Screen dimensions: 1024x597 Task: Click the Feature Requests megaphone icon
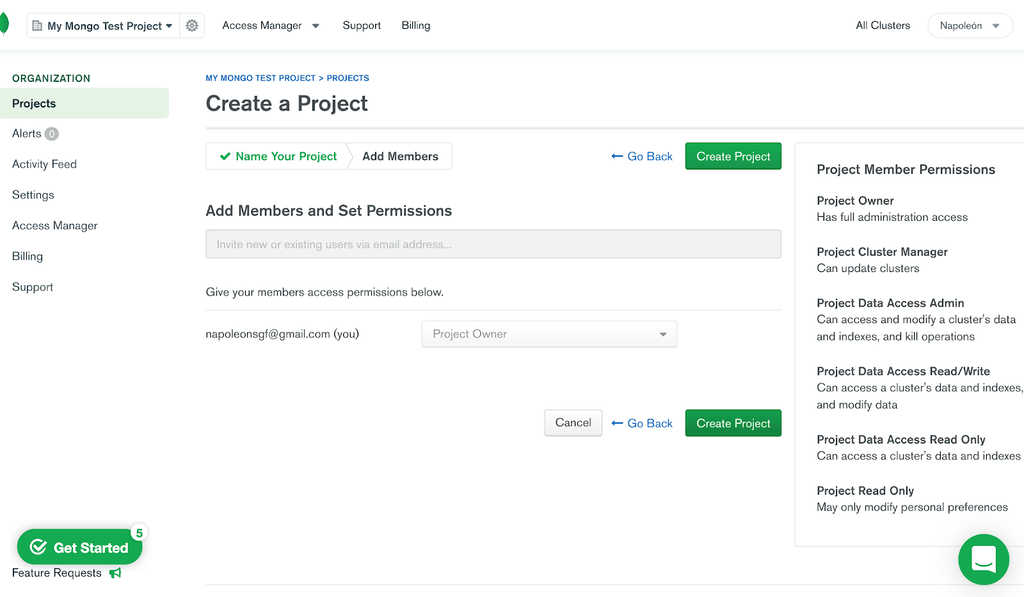pos(114,573)
